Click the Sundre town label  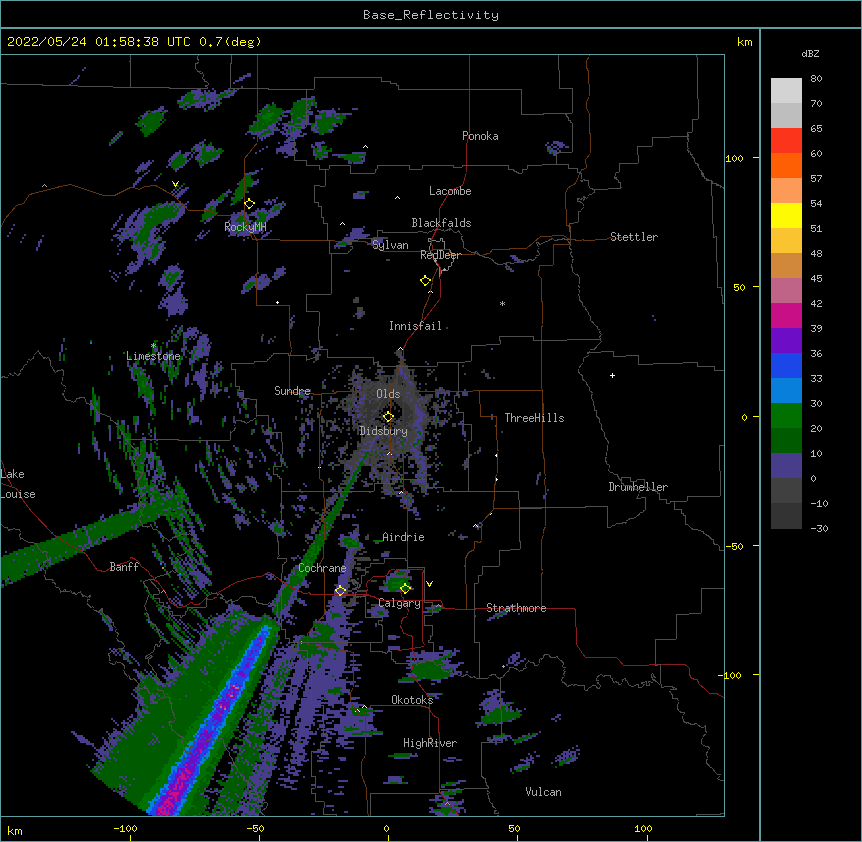coord(292,391)
